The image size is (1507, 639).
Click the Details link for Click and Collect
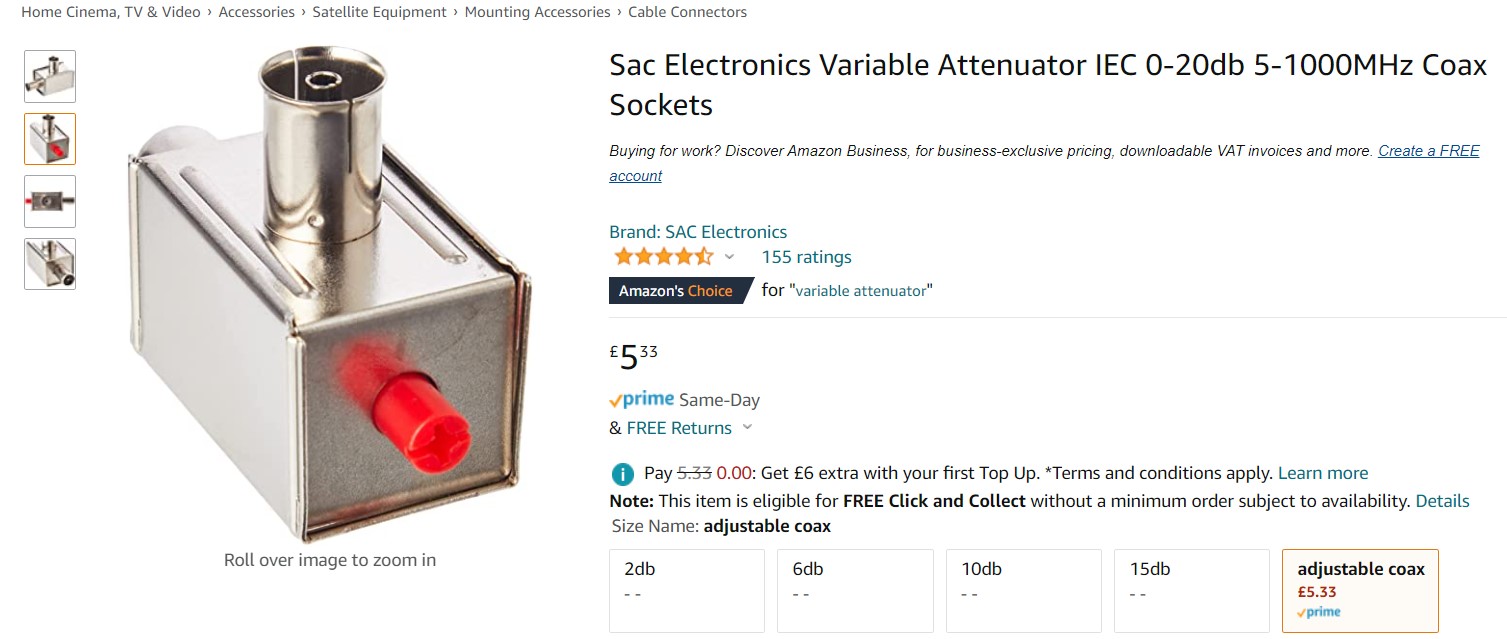[1441, 500]
